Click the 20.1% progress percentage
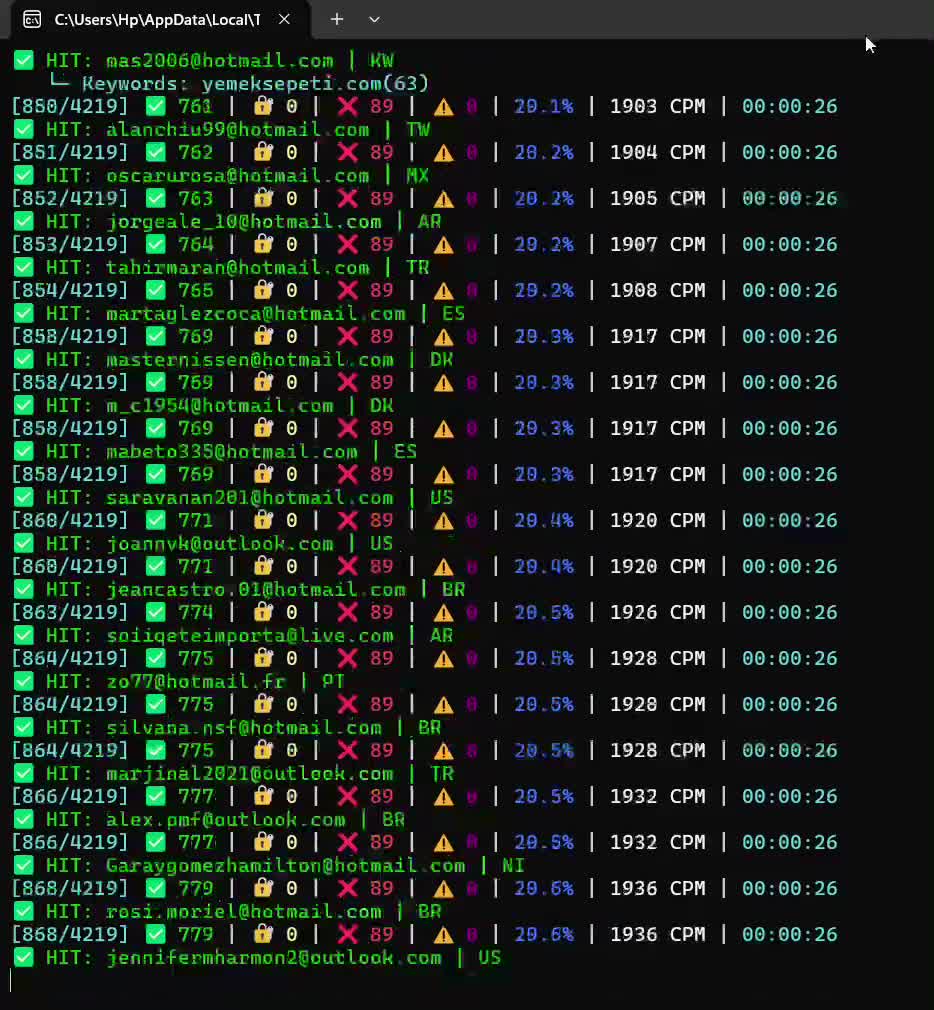The height and width of the screenshot is (1010, 934). tap(543, 106)
